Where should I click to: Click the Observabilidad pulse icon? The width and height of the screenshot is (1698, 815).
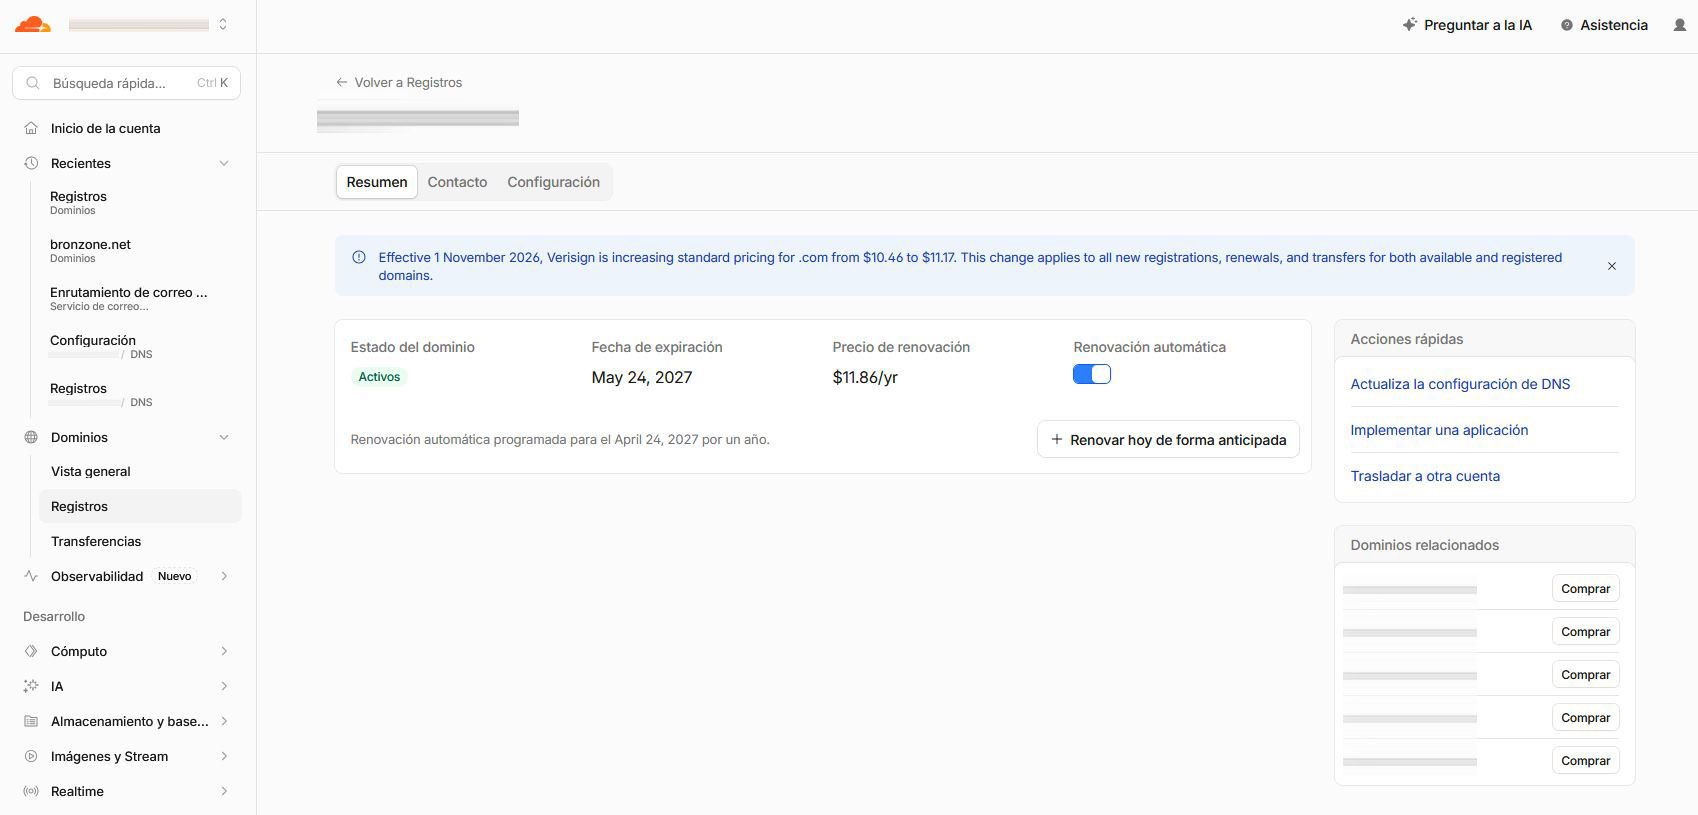[31, 576]
